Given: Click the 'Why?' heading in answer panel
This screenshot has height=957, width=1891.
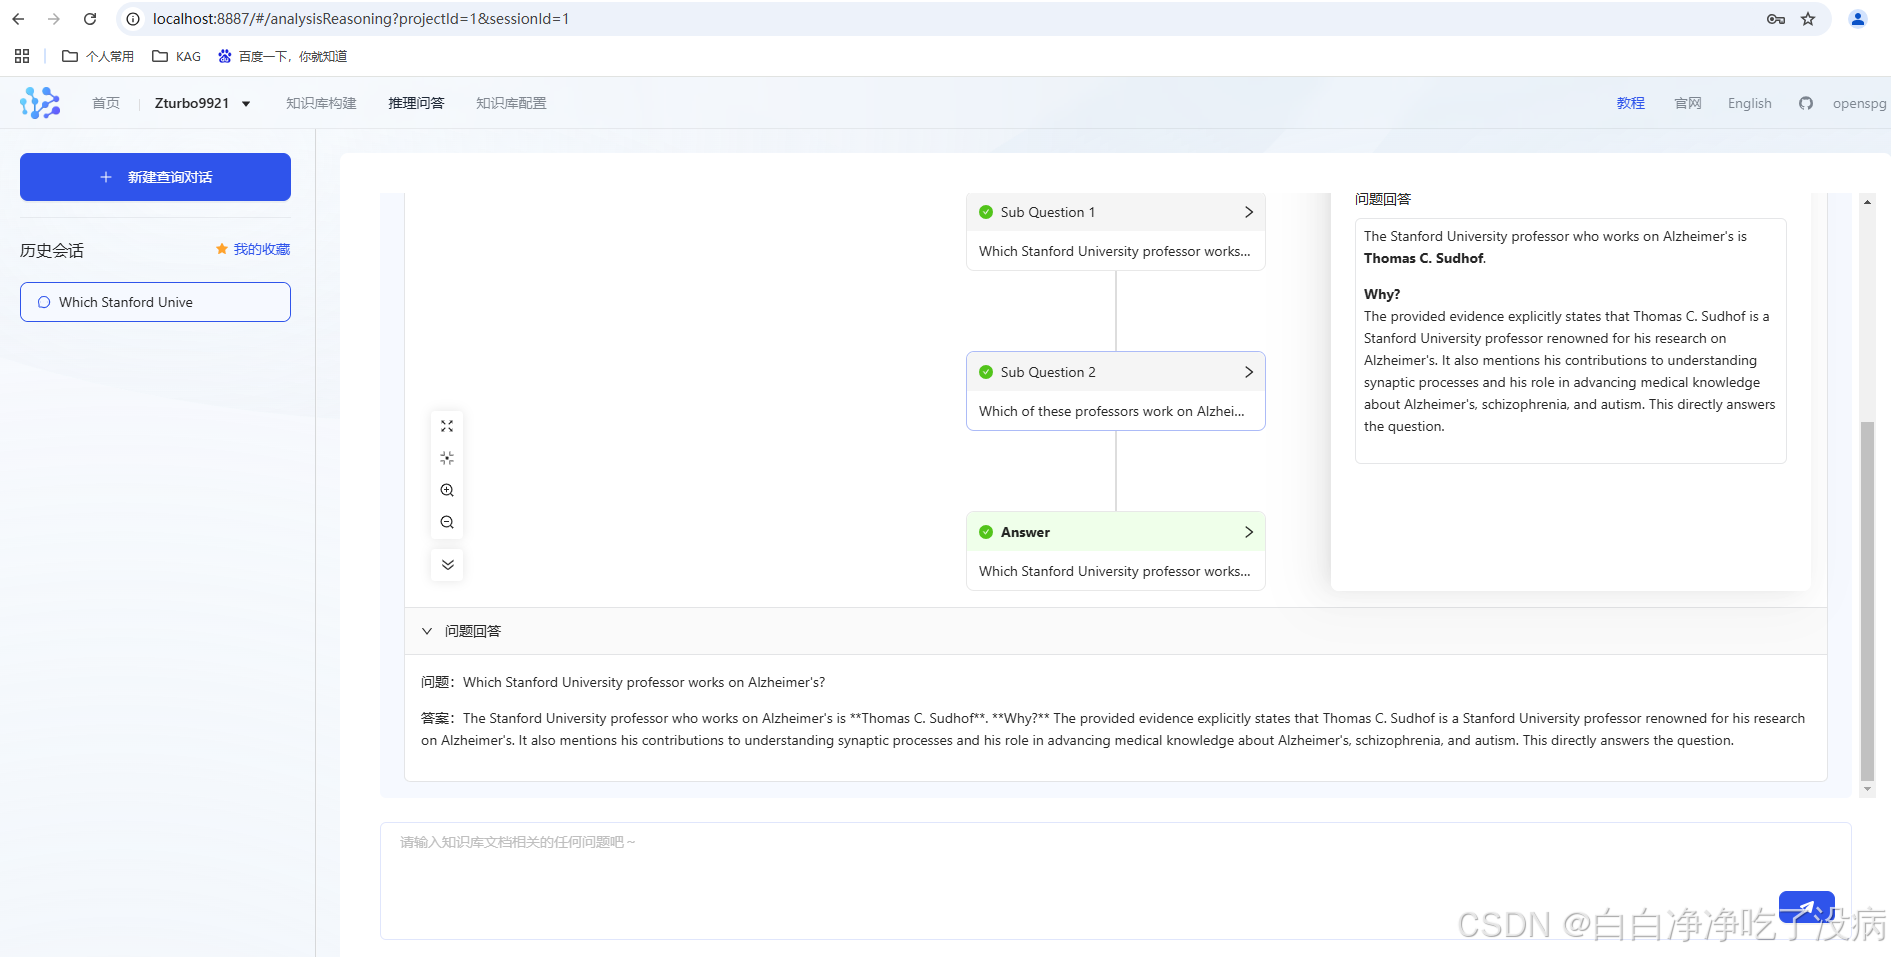Looking at the screenshot, I should click(1382, 294).
